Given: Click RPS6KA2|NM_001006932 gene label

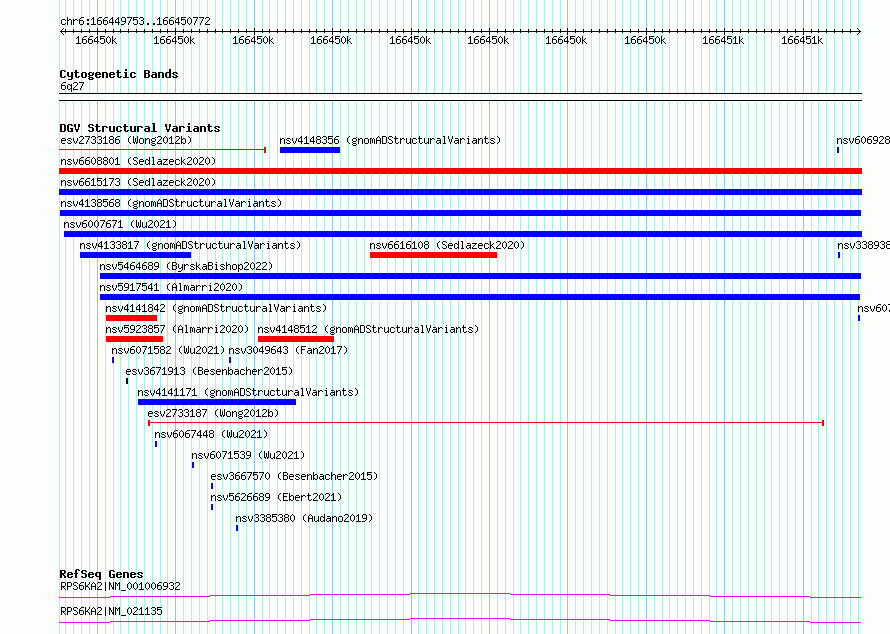Looking at the screenshot, I should pos(120,586).
